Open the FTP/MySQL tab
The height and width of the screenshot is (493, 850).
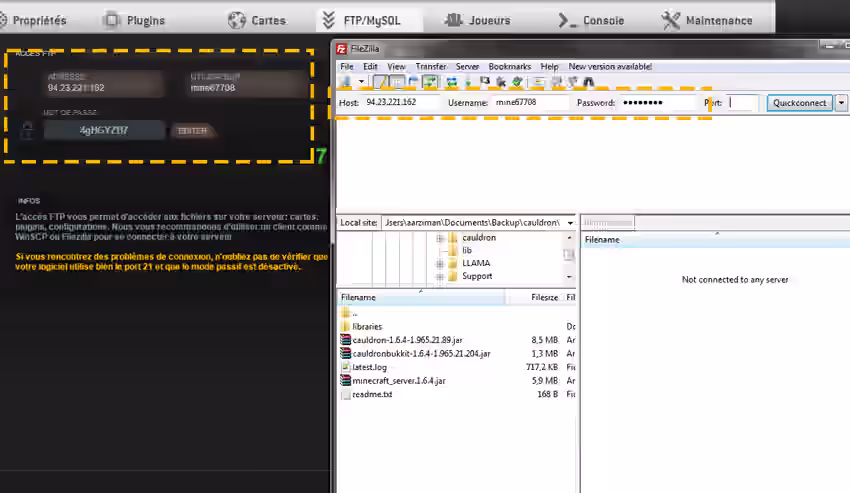tap(369, 21)
